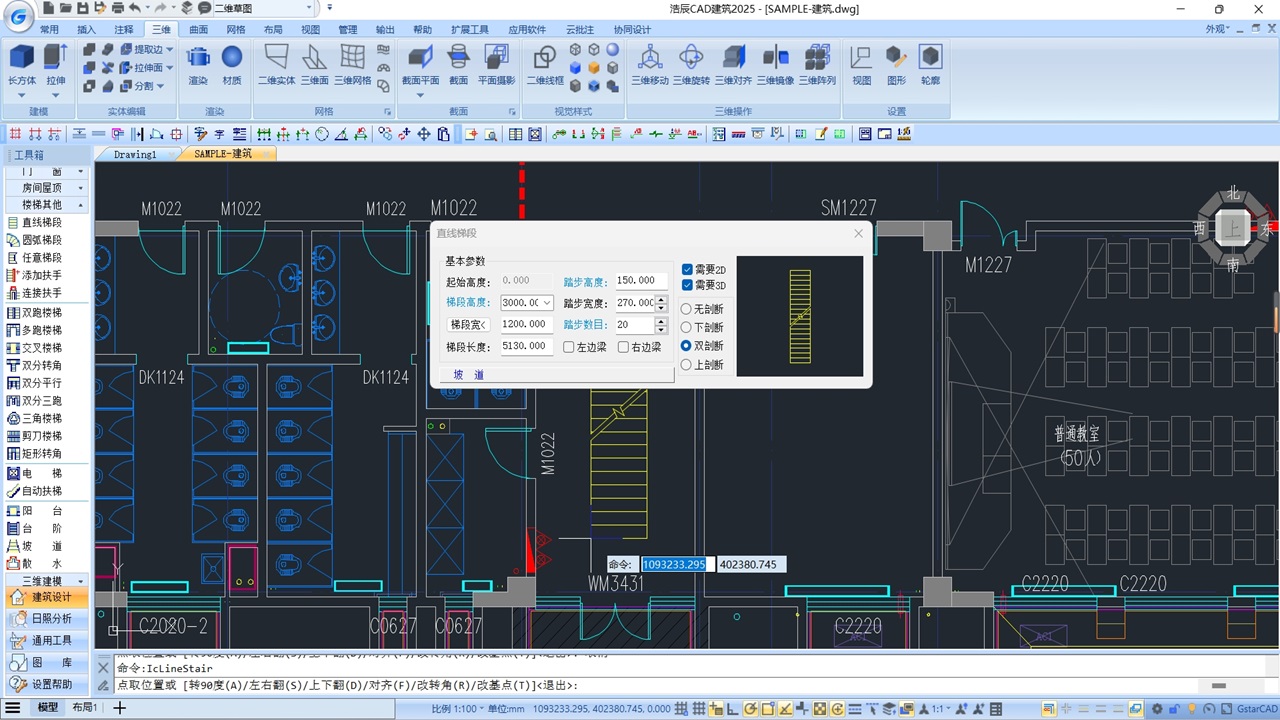Screen dimensions: 1280x720
Task: Expand the 长方体 dropdown arrow
Action: [22, 96]
